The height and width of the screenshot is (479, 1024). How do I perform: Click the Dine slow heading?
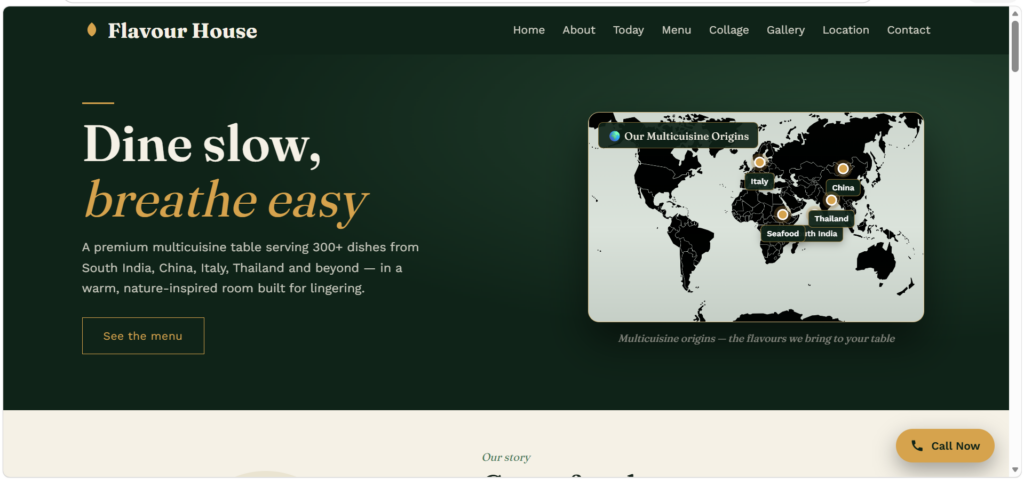pyautogui.click(x=202, y=143)
